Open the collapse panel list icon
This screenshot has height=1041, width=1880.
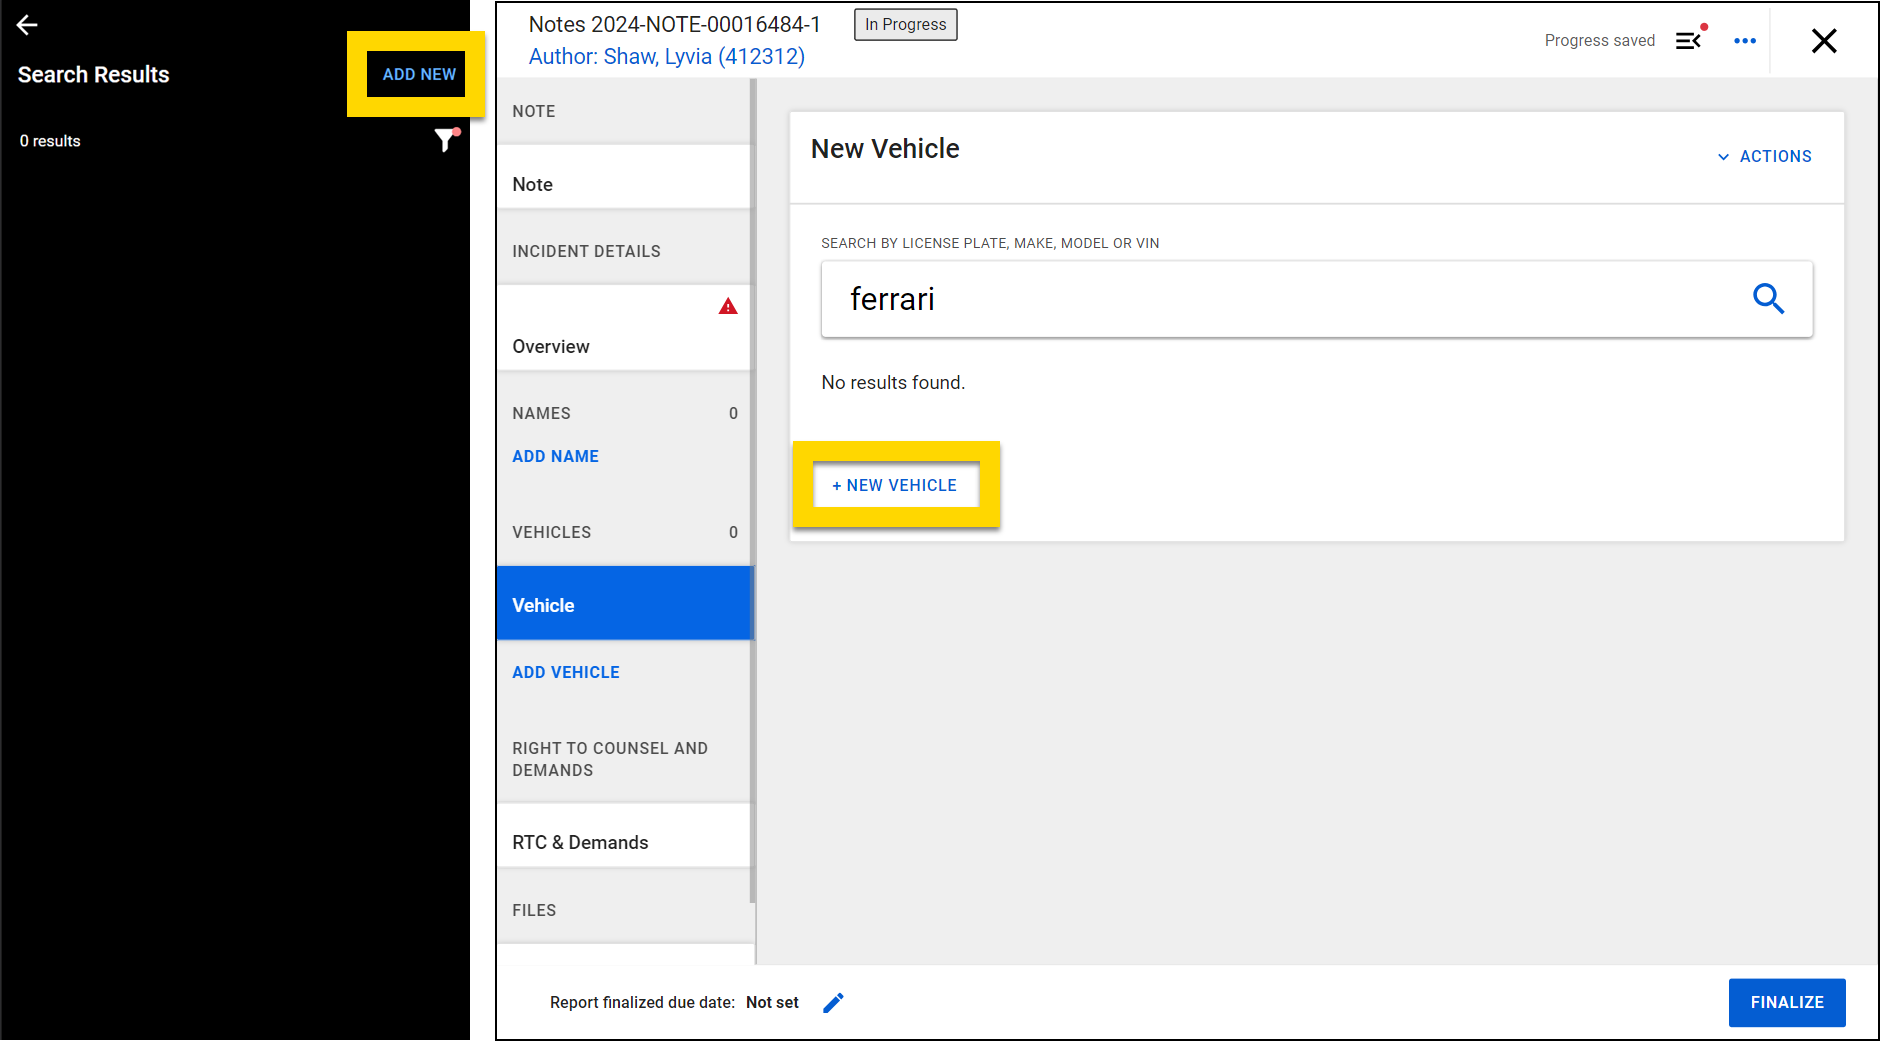(x=1688, y=41)
